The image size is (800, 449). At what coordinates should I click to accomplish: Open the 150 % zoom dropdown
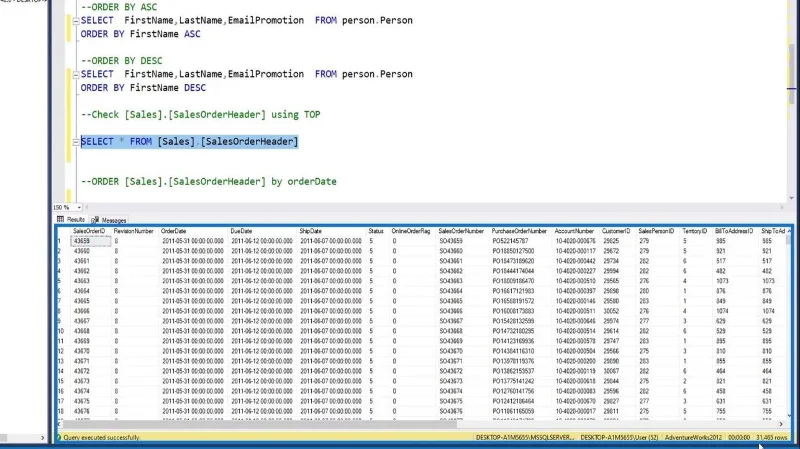[x=79, y=207]
